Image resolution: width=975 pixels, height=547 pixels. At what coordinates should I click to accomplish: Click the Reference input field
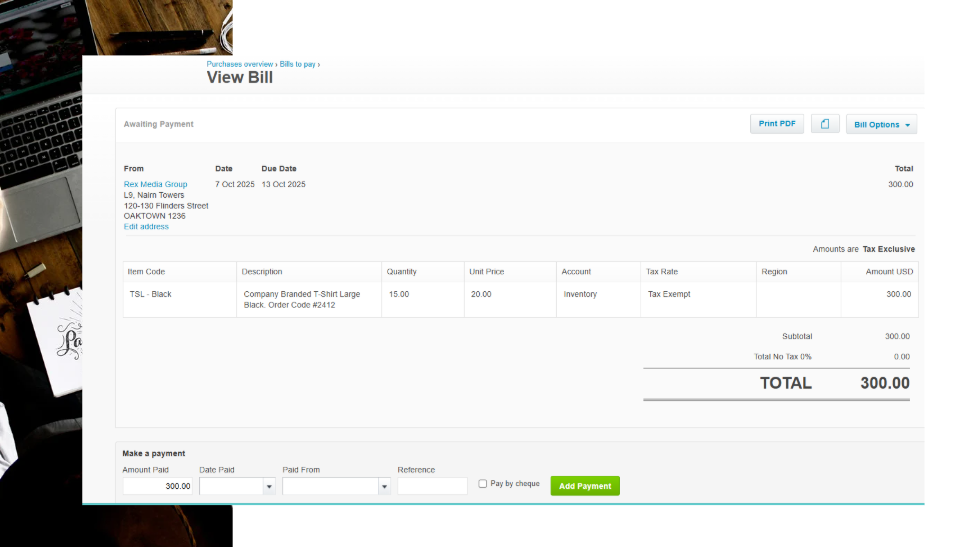click(x=432, y=486)
